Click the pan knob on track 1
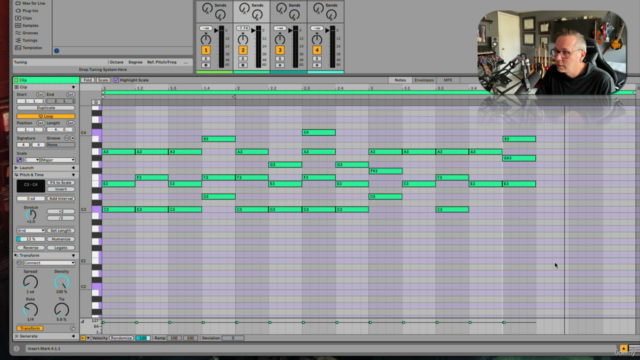Image resolution: width=640 pixels, height=360 pixels. click(x=206, y=39)
